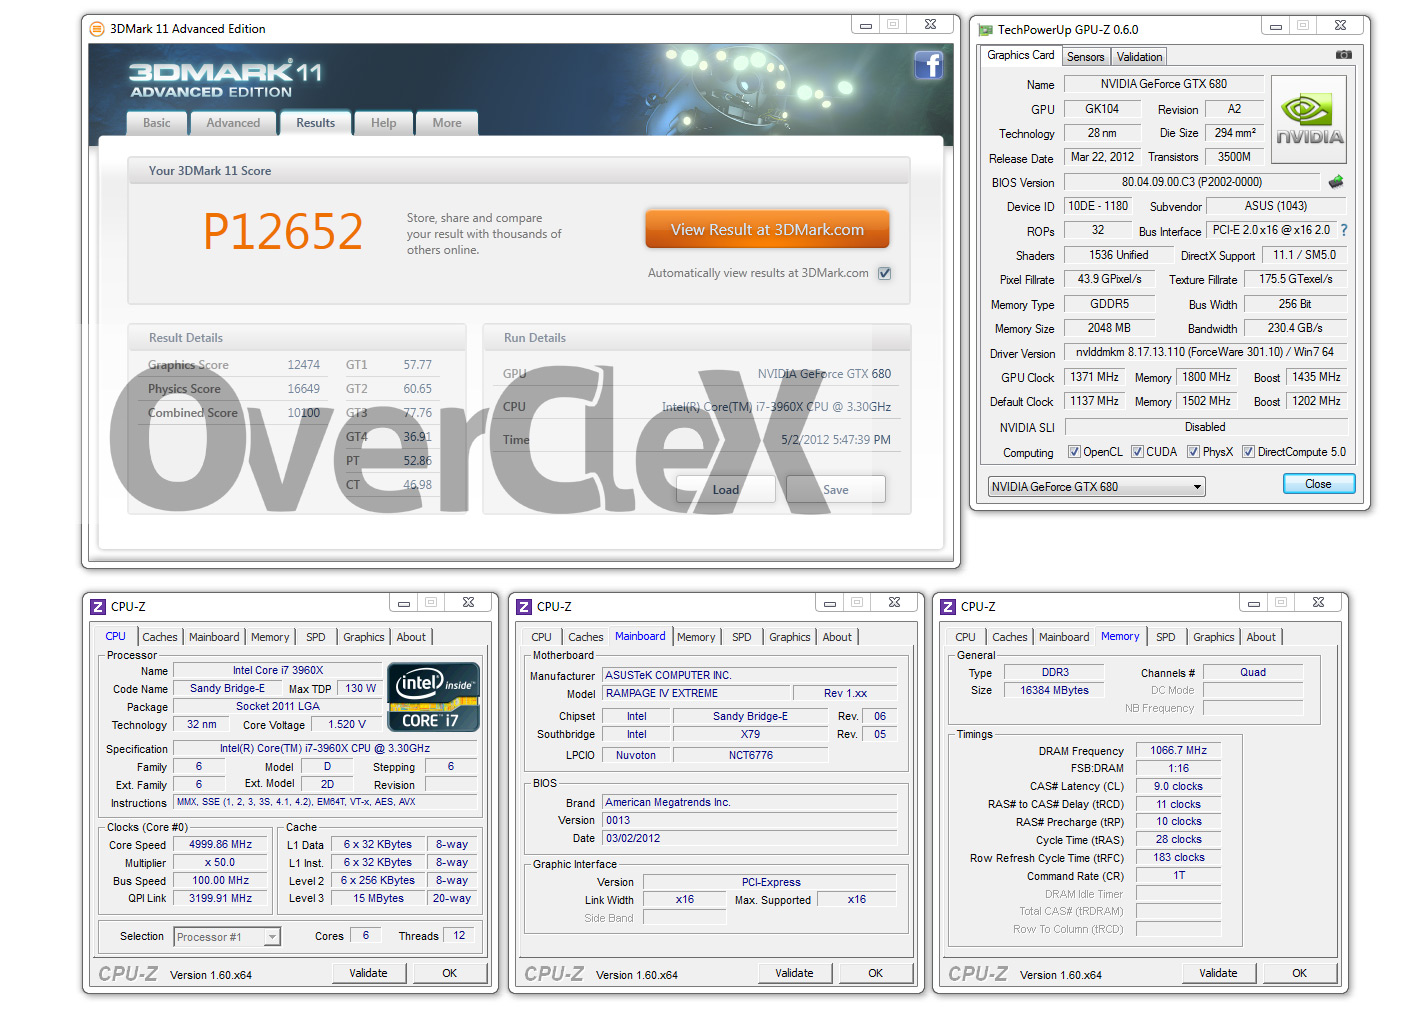The image size is (1424, 1016).
Task: Click Validate in the CPU-Z motherboard window
Action: 794,973
